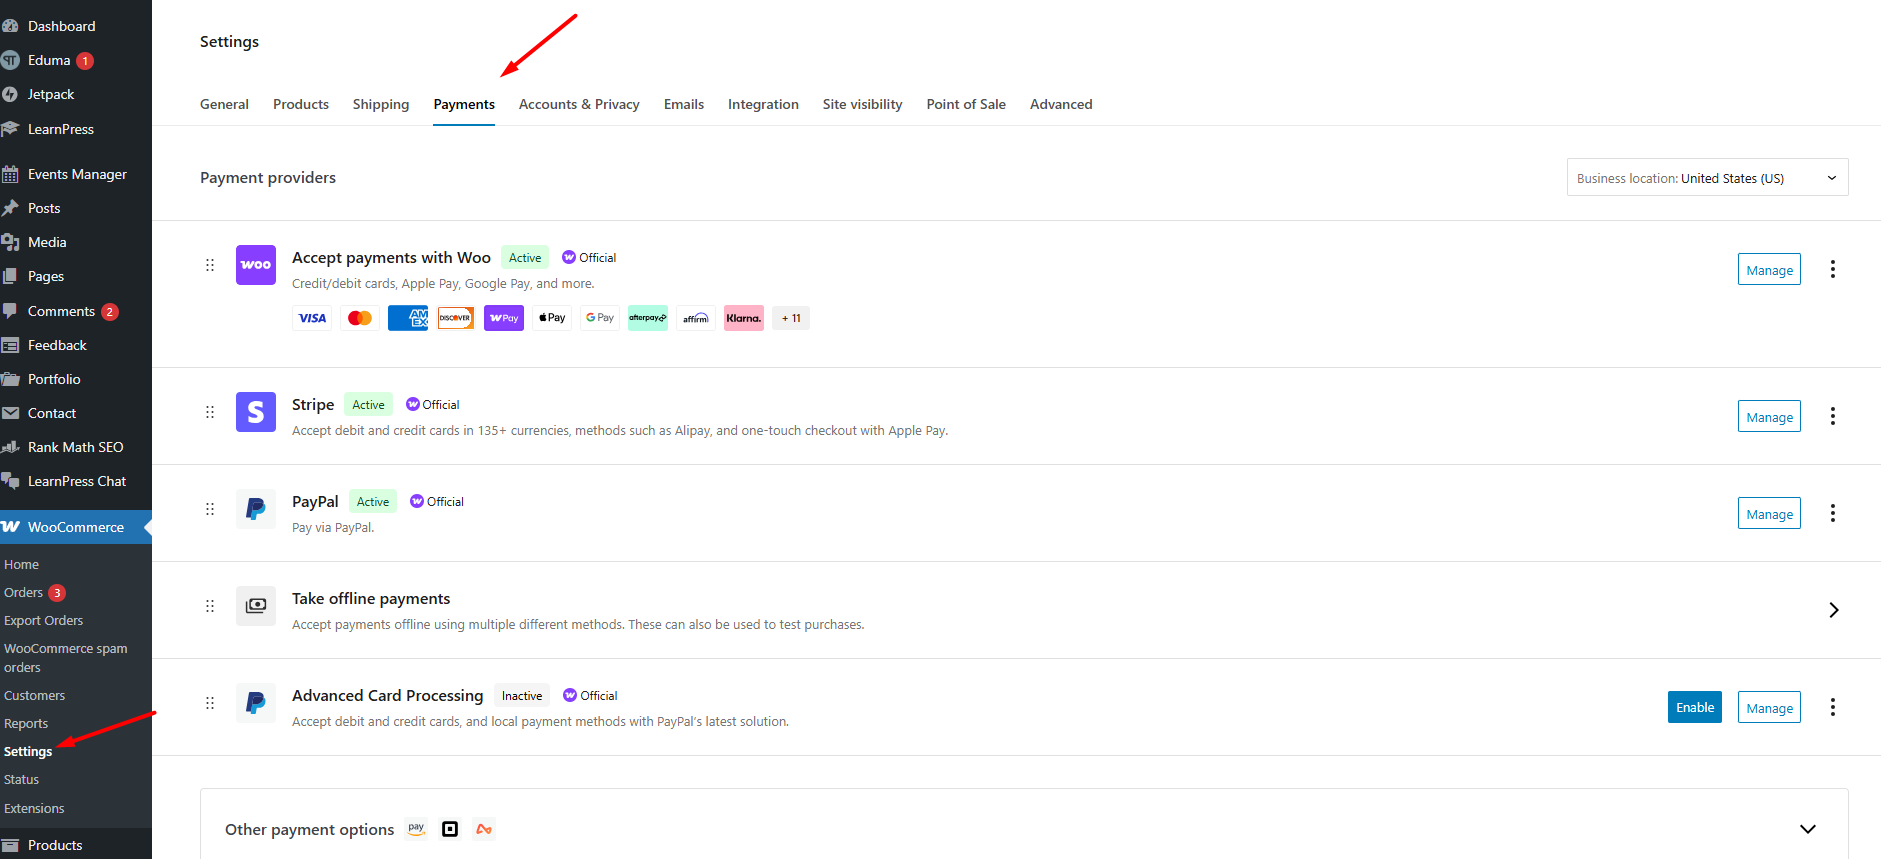Open WooCommerce Extensions submenu

(x=34, y=808)
